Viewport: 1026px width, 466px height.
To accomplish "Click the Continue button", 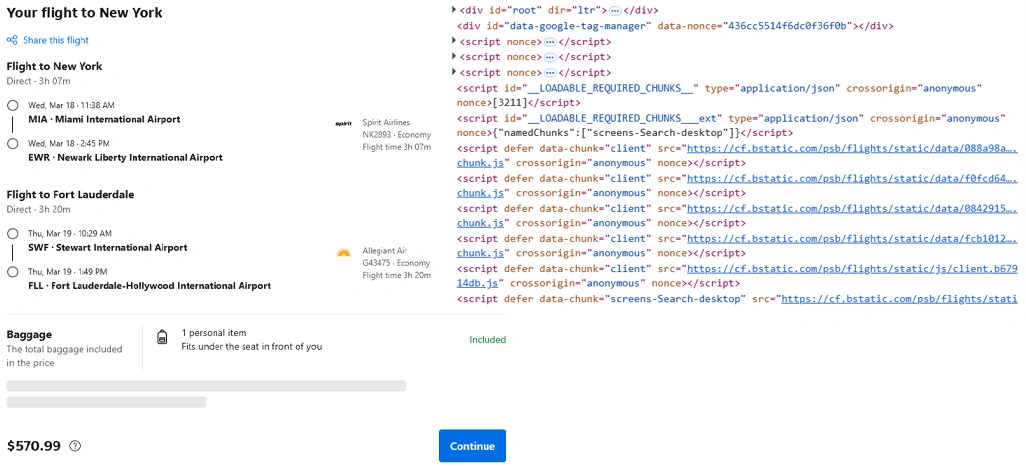I will click(x=472, y=446).
